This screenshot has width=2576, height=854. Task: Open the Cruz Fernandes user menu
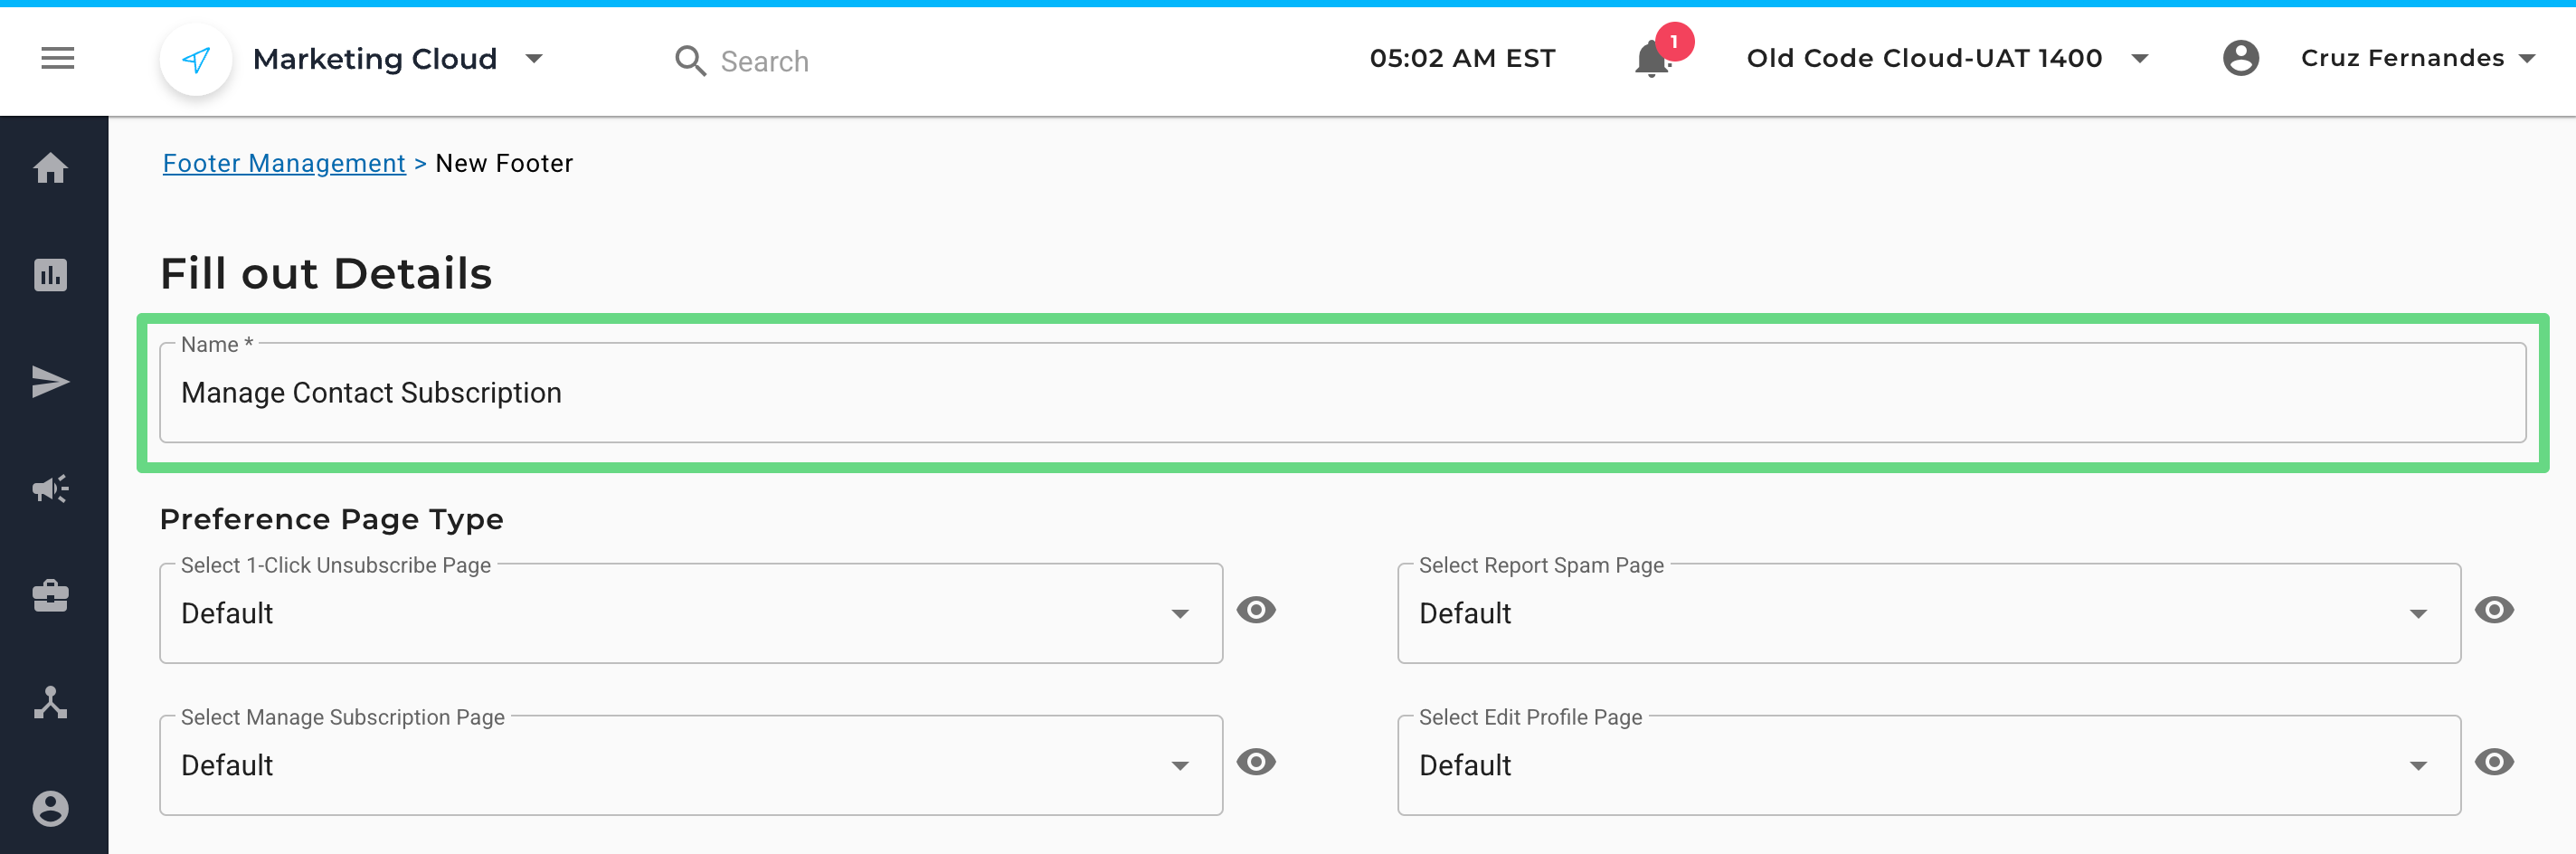point(2417,58)
